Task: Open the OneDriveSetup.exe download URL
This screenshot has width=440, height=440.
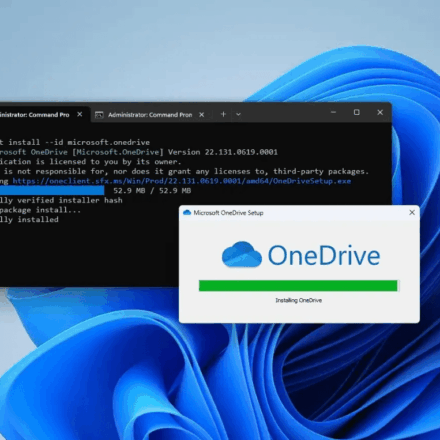Action: [x=182, y=181]
